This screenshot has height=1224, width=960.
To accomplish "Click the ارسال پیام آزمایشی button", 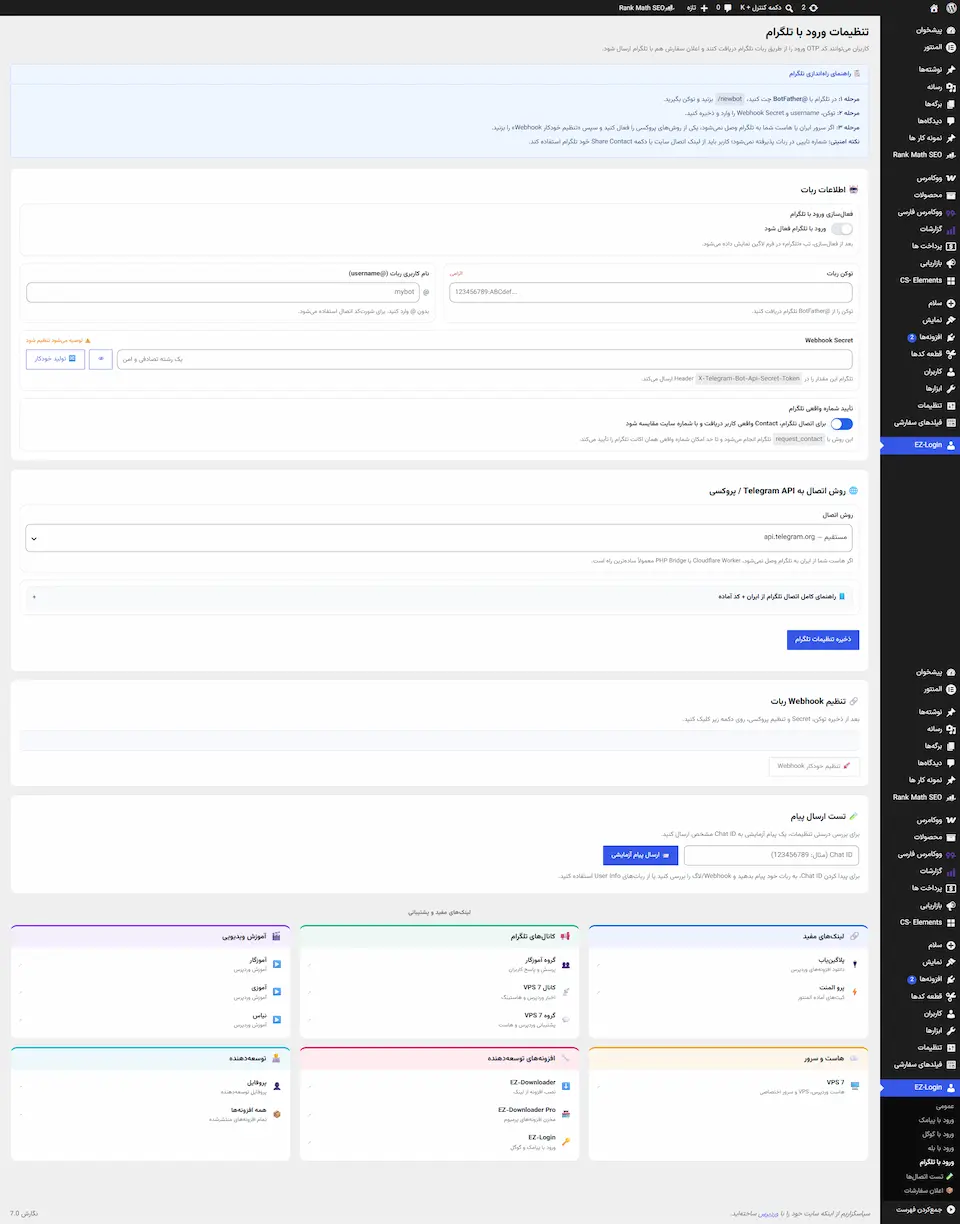I will tap(641, 855).
